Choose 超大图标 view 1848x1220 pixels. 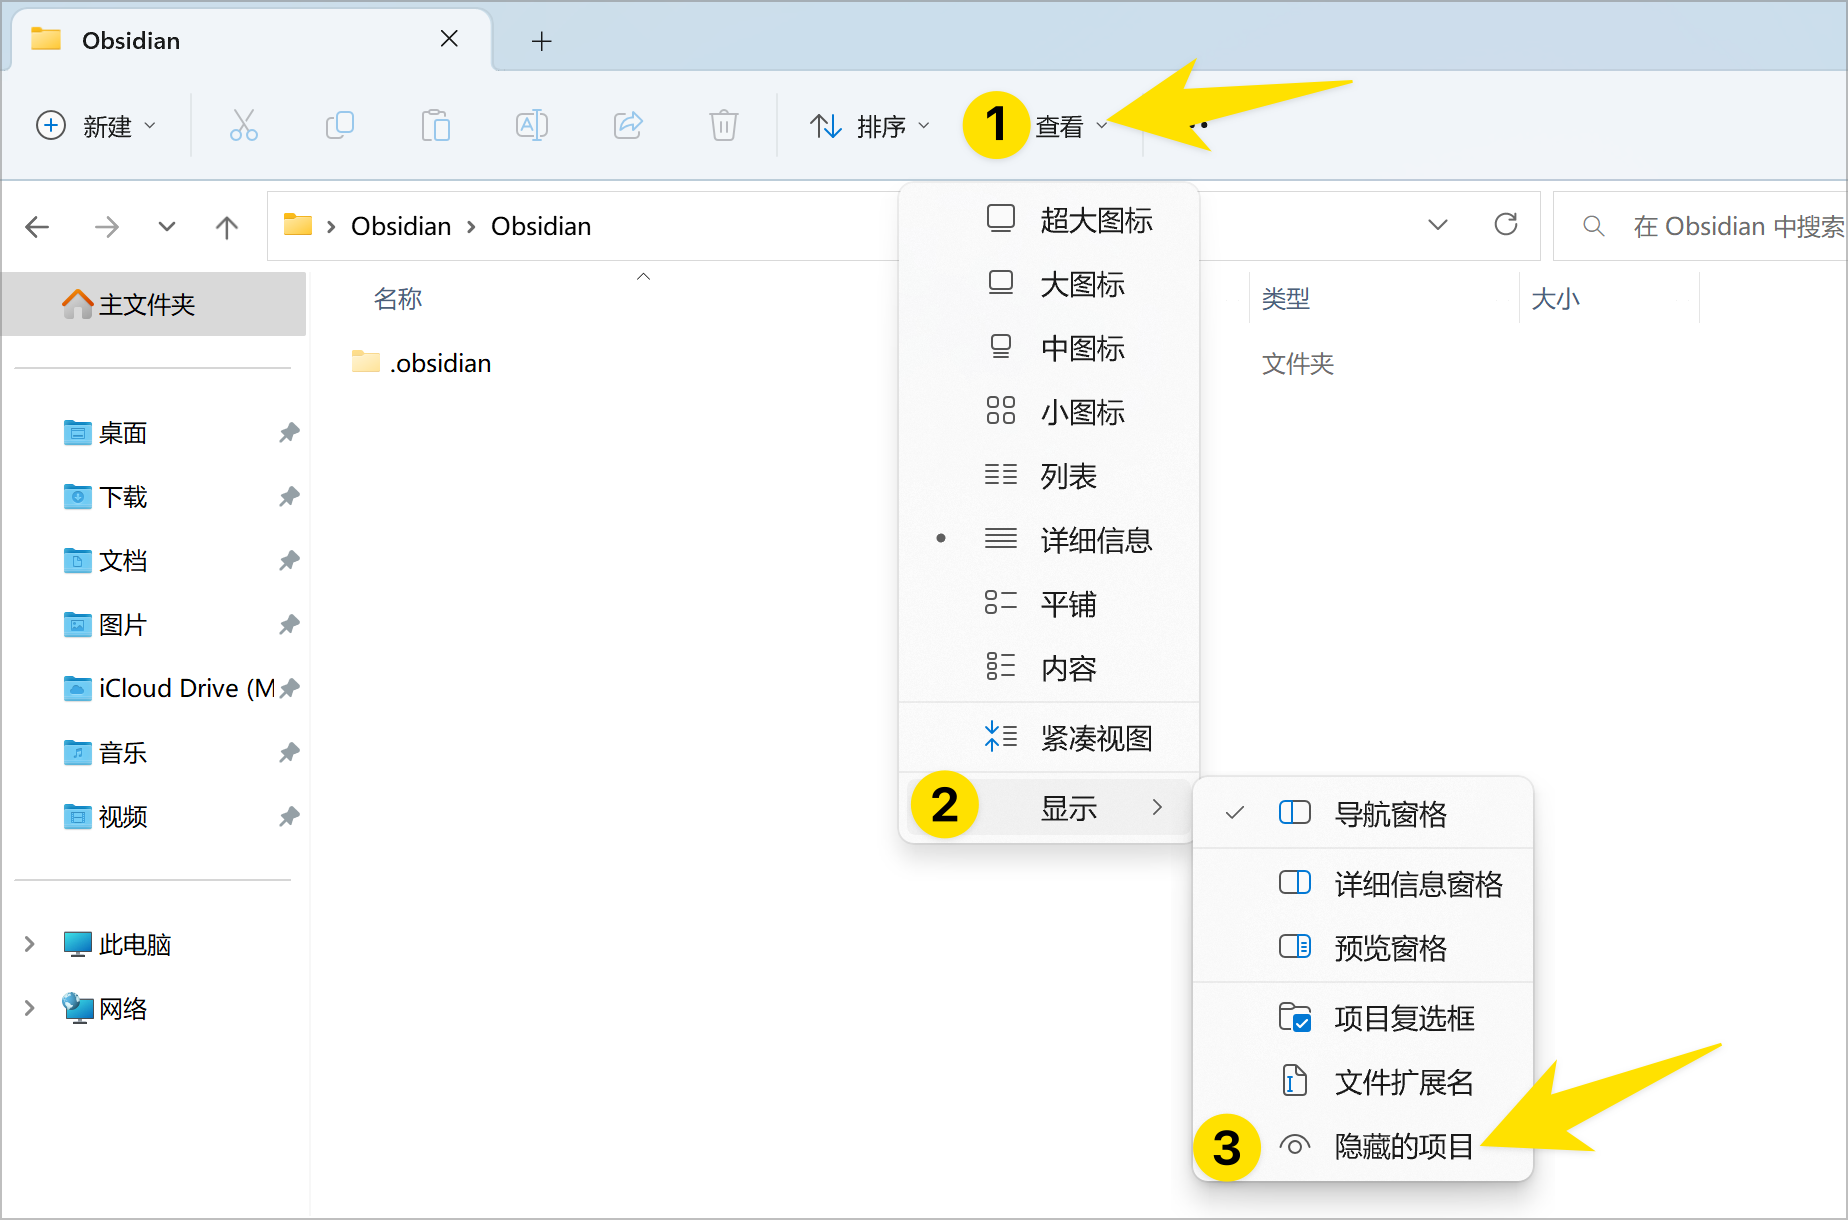click(x=1049, y=220)
